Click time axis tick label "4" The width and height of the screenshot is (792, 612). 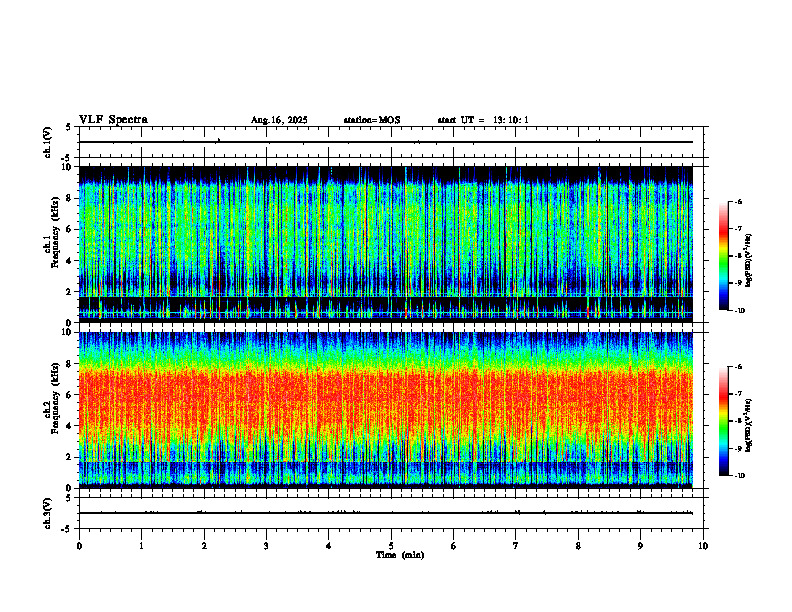pyautogui.click(x=329, y=546)
